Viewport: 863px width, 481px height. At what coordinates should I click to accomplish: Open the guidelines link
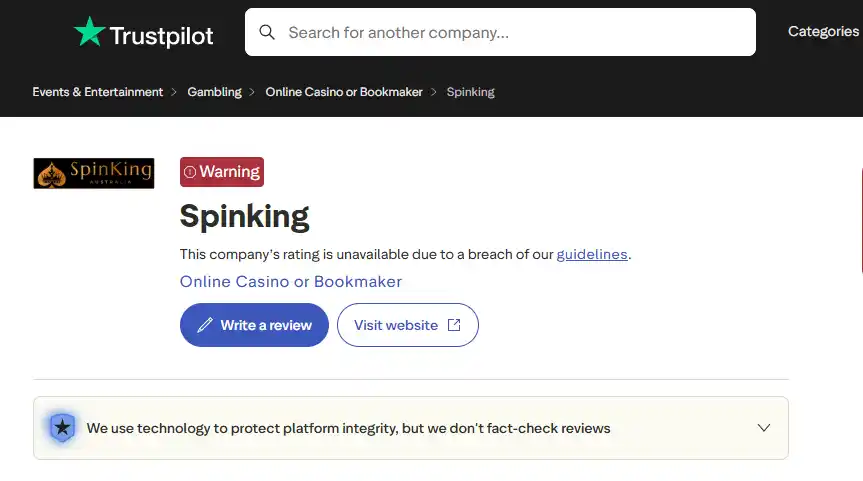coord(592,254)
